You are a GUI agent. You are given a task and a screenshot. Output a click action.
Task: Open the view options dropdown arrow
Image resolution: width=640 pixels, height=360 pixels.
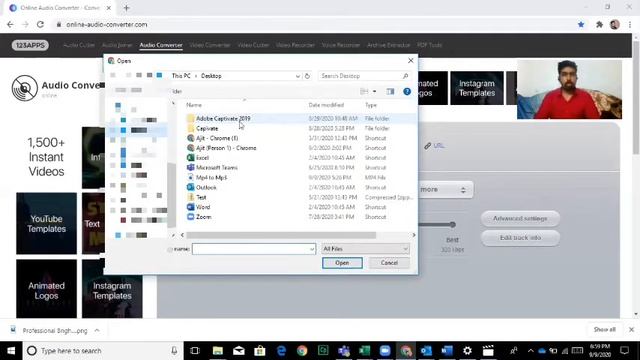[x=375, y=91]
